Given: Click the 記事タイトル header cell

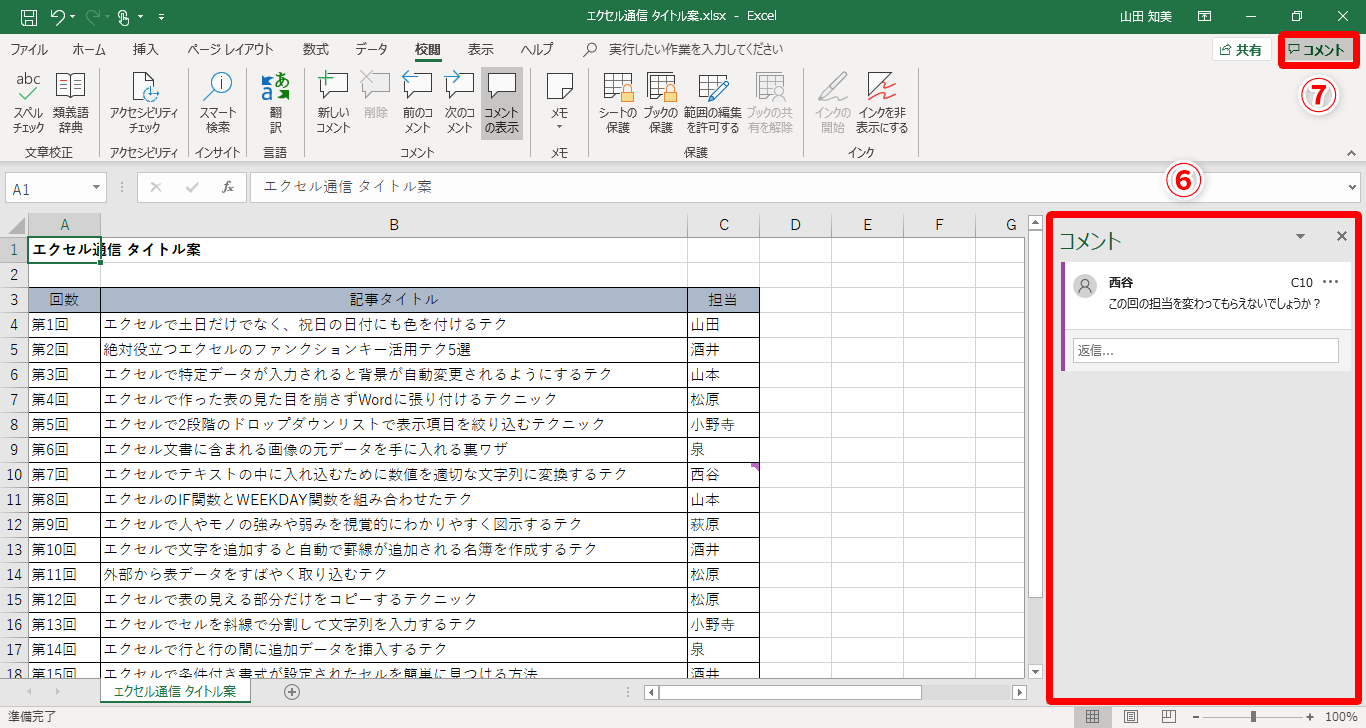Looking at the screenshot, I should [394, 299].
